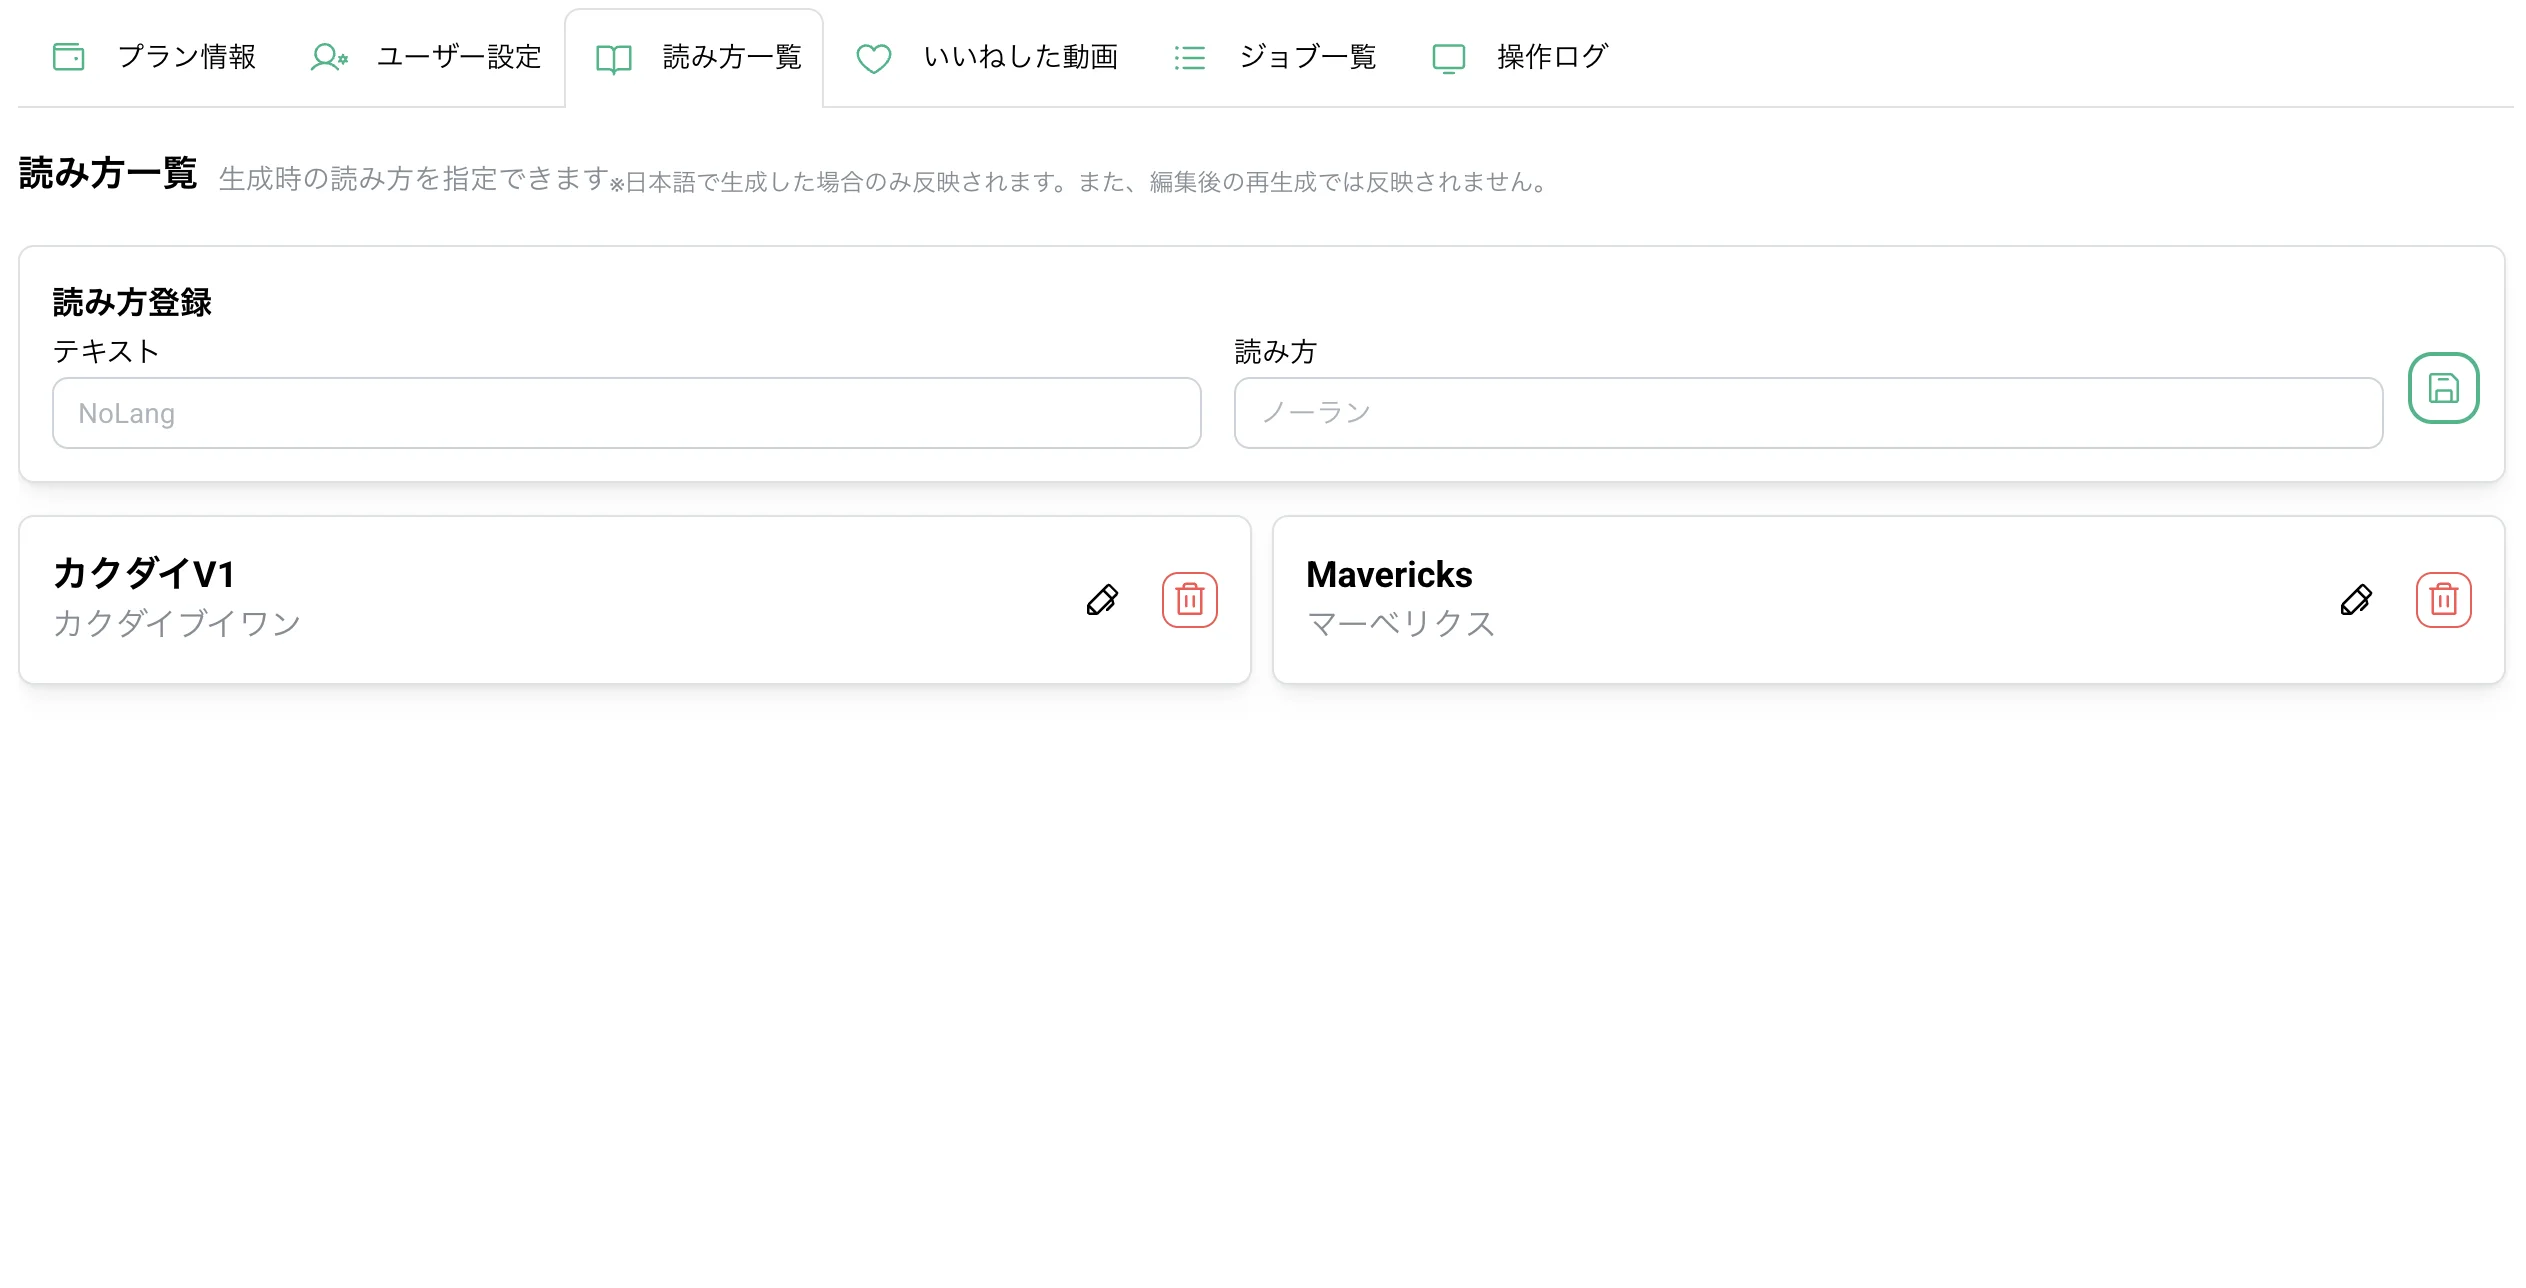Edit the Mavericks entry with pencil icon

click(x=2356, y=600)
